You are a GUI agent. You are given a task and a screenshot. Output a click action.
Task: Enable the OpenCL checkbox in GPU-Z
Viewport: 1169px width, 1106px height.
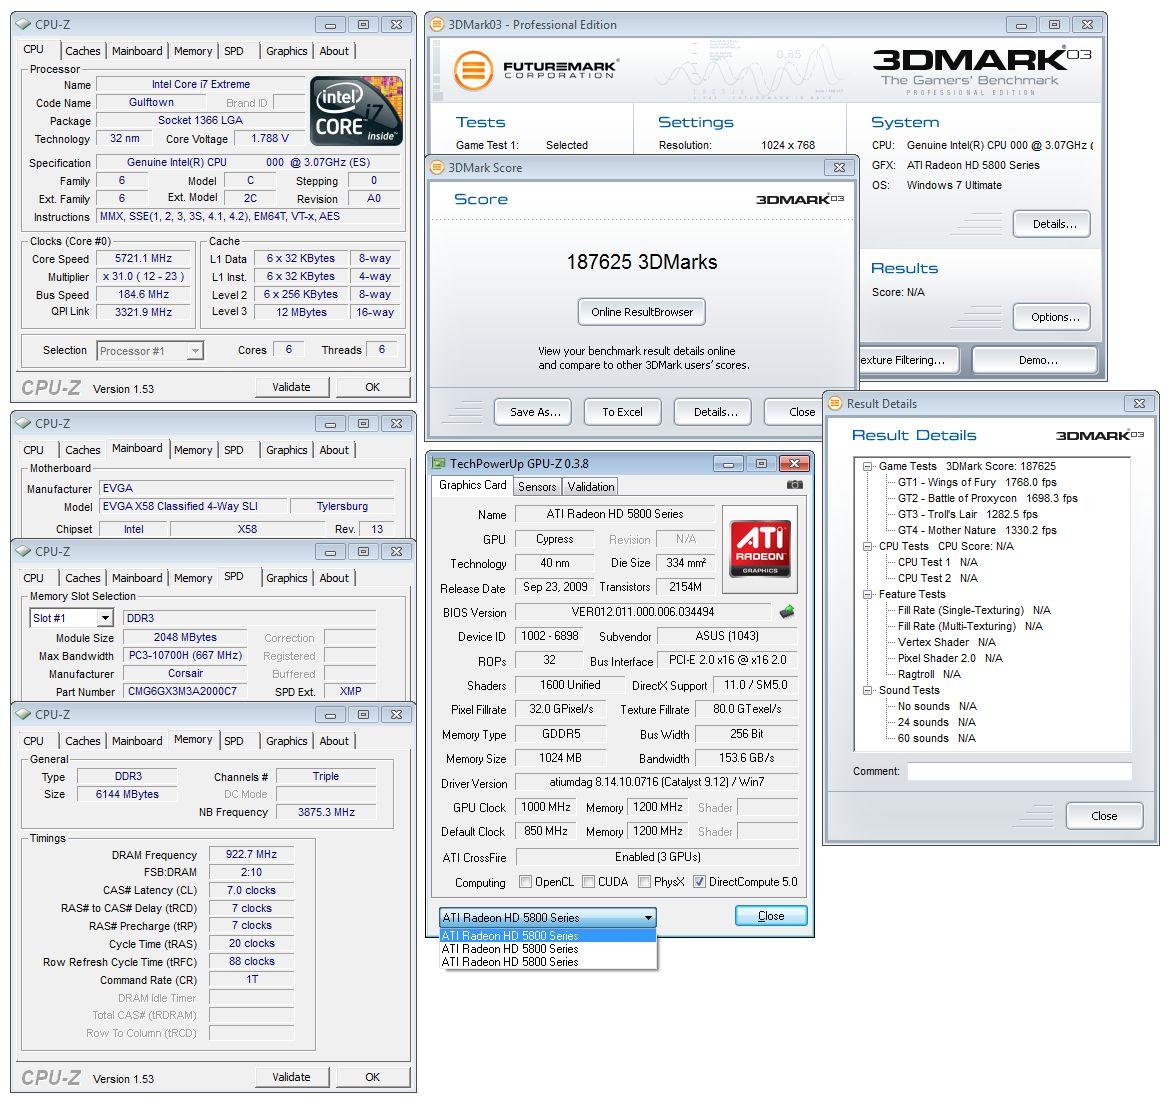point(525,882)
